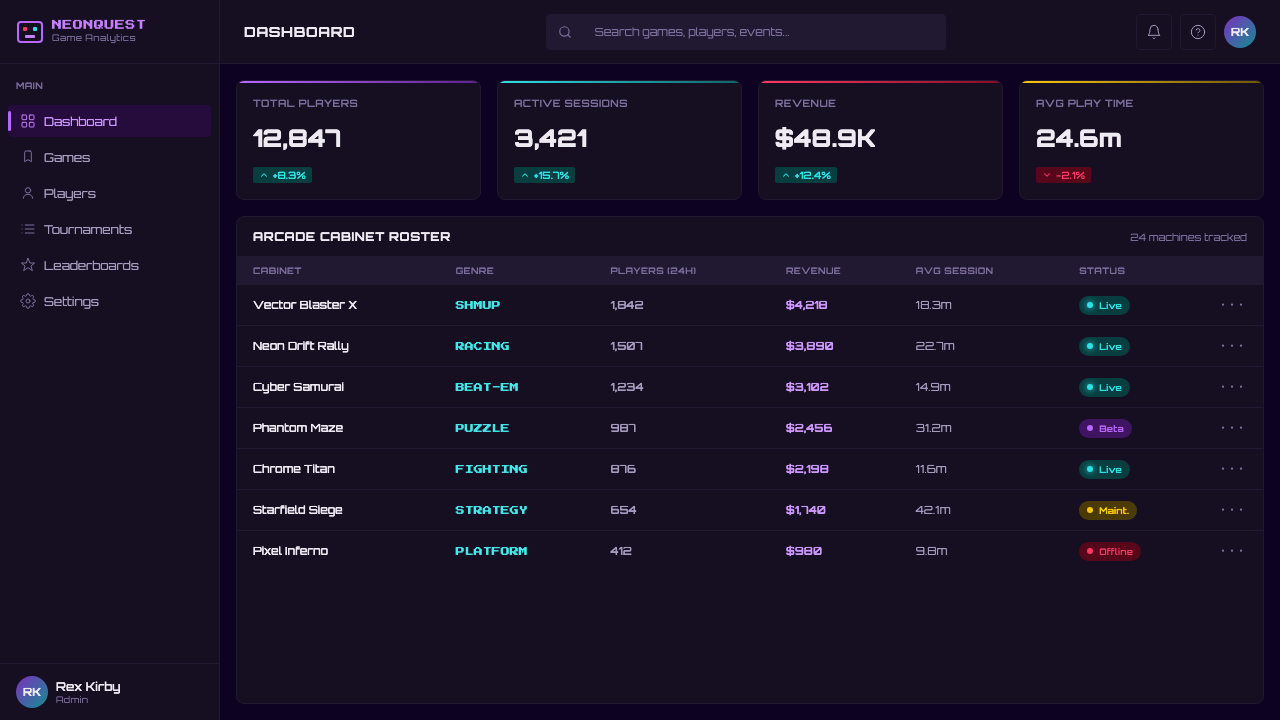1280x720 pixels.
Task: Click the Tournaments list icon
Action: (28, 229)
